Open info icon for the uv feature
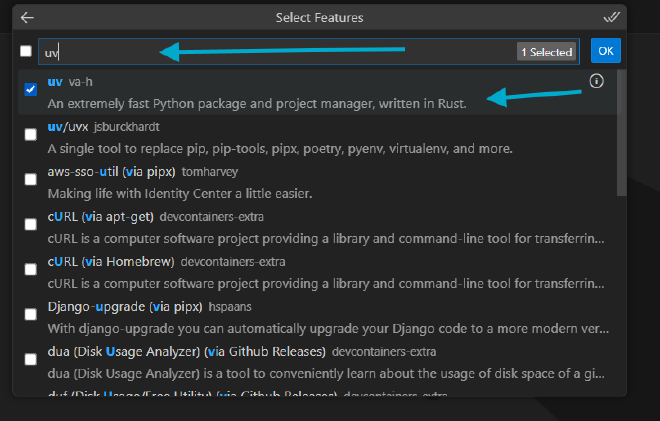660x421 pixels. pyautogui.click(x=596, y=81)
